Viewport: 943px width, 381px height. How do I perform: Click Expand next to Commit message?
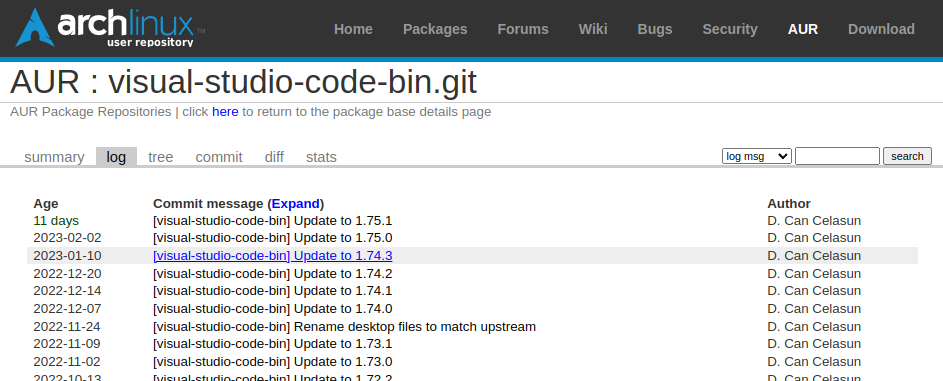[295, 204]
